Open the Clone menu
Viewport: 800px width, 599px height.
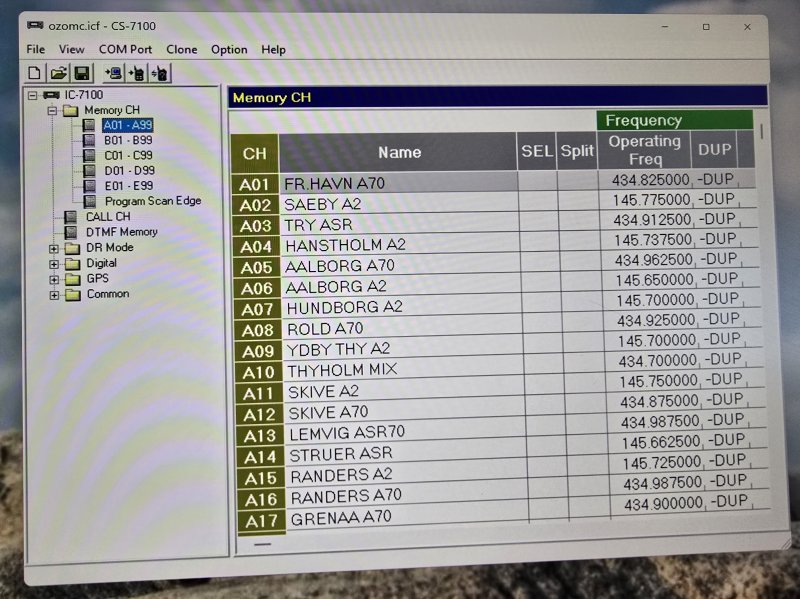181,49
